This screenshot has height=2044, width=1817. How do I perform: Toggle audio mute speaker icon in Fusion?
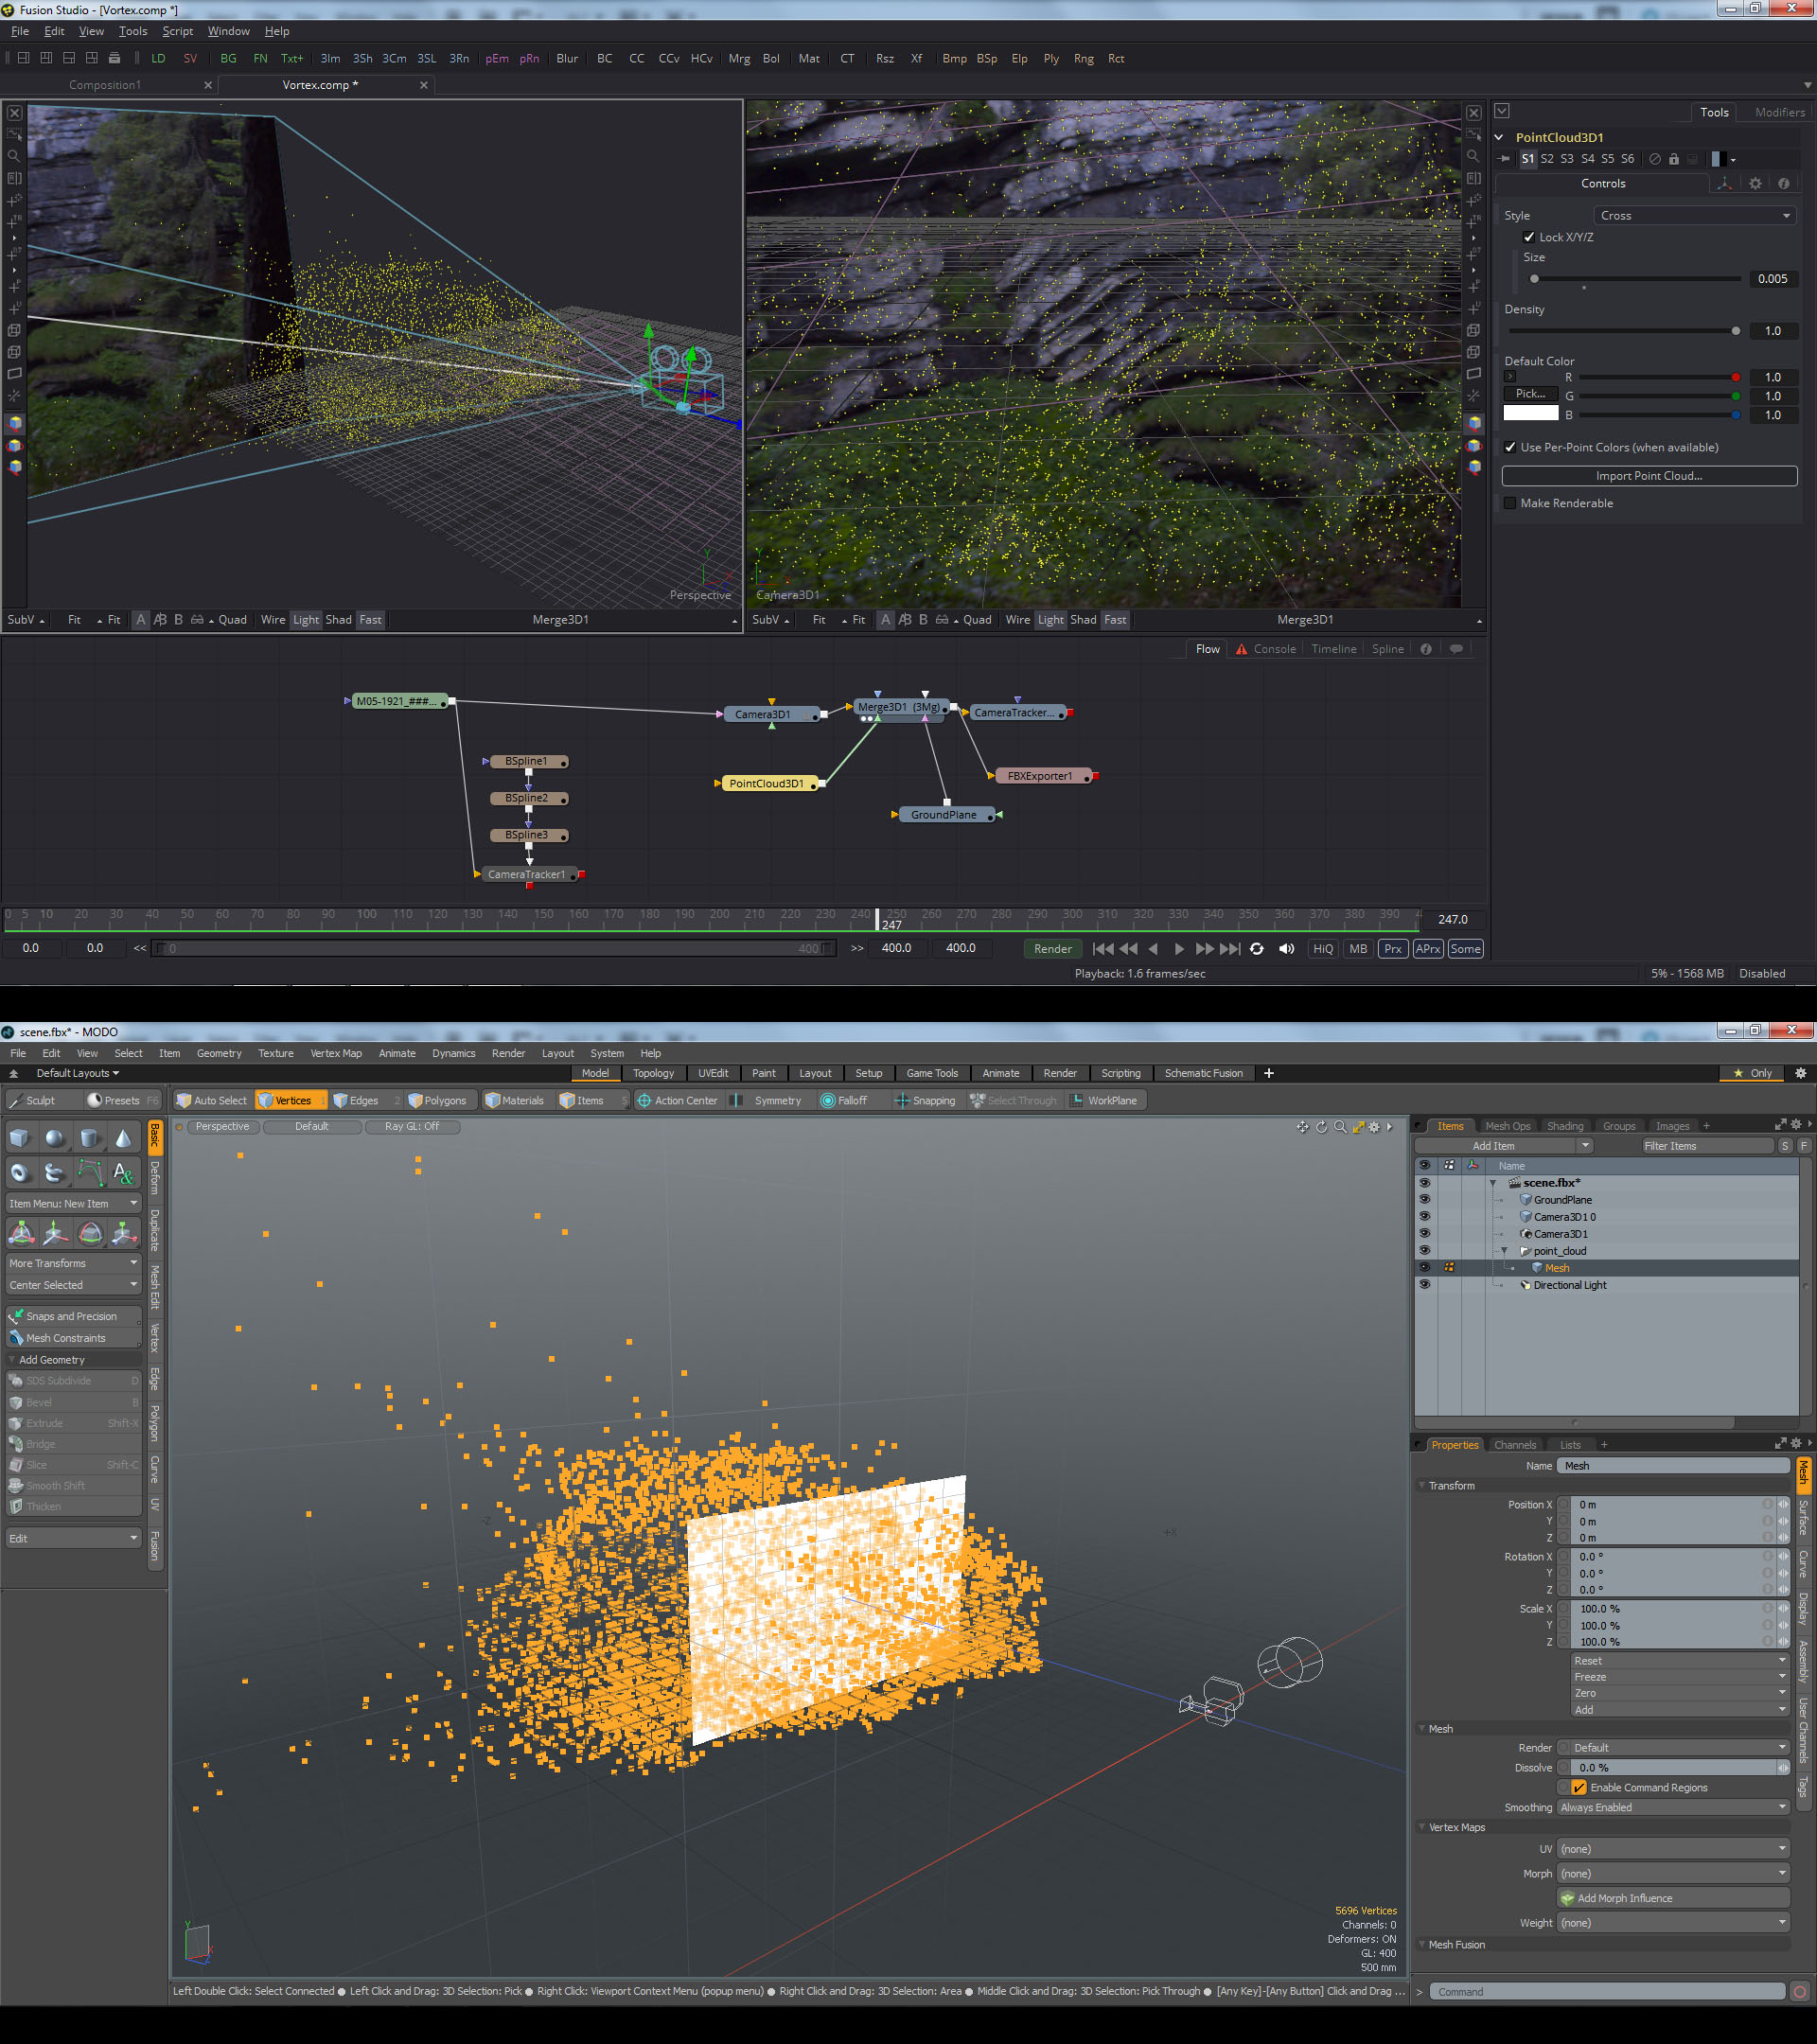coord(1287,949)
